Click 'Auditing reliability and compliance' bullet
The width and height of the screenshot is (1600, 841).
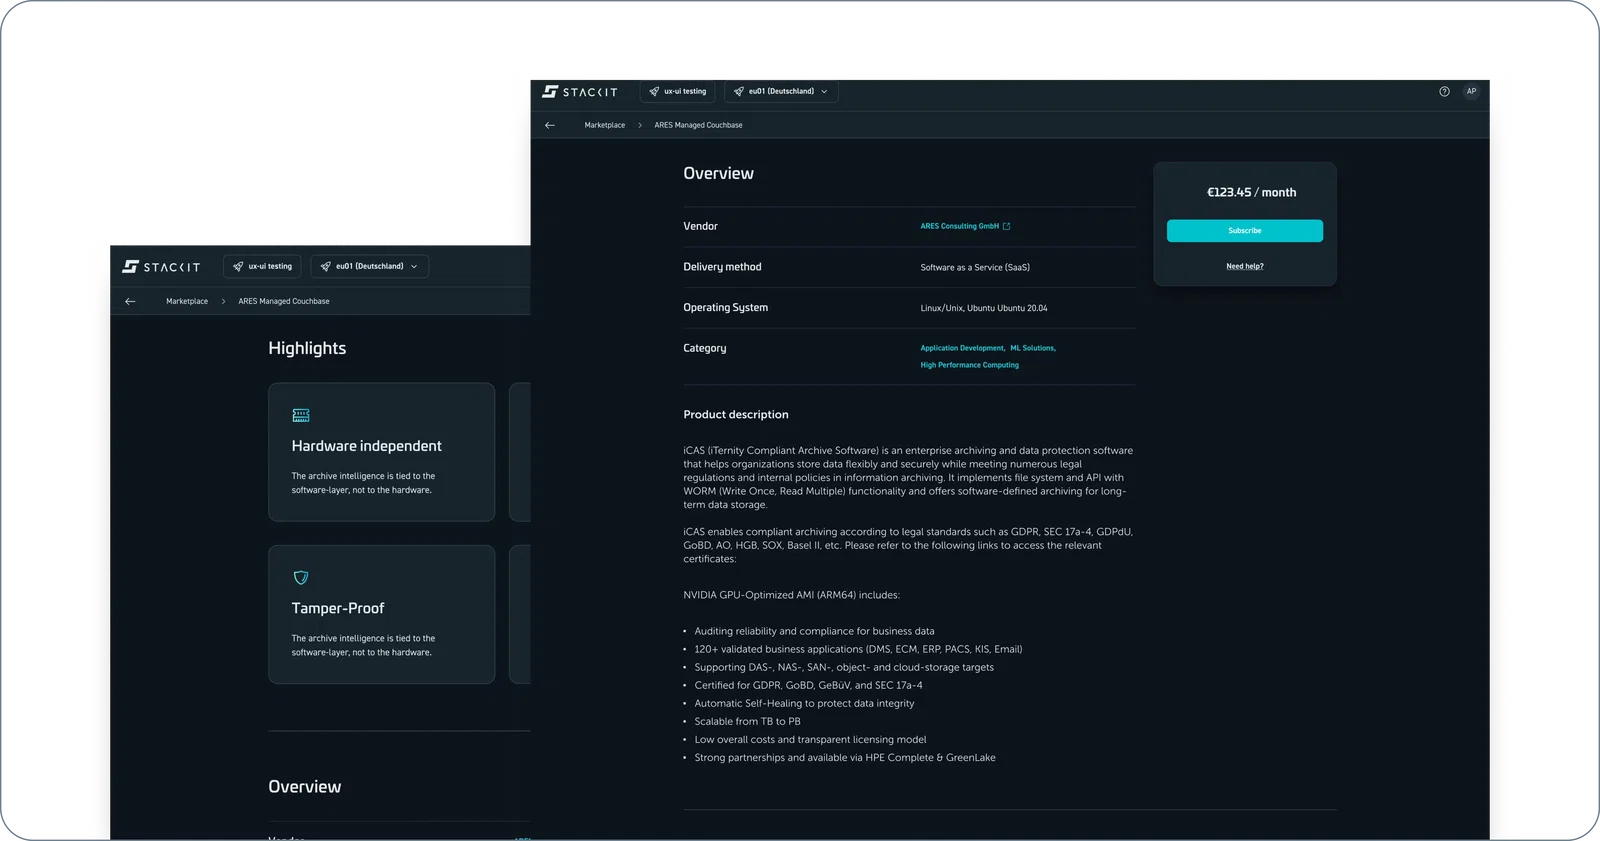click(815, 631)
